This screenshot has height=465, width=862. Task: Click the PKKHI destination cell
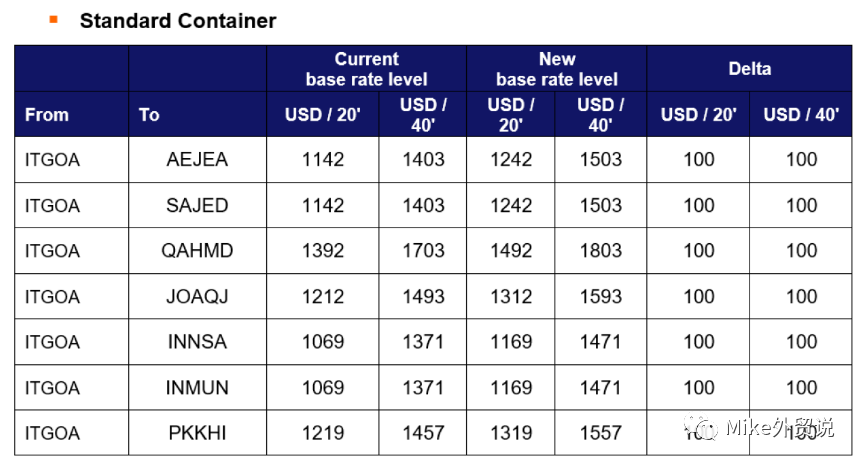point(197,433)
